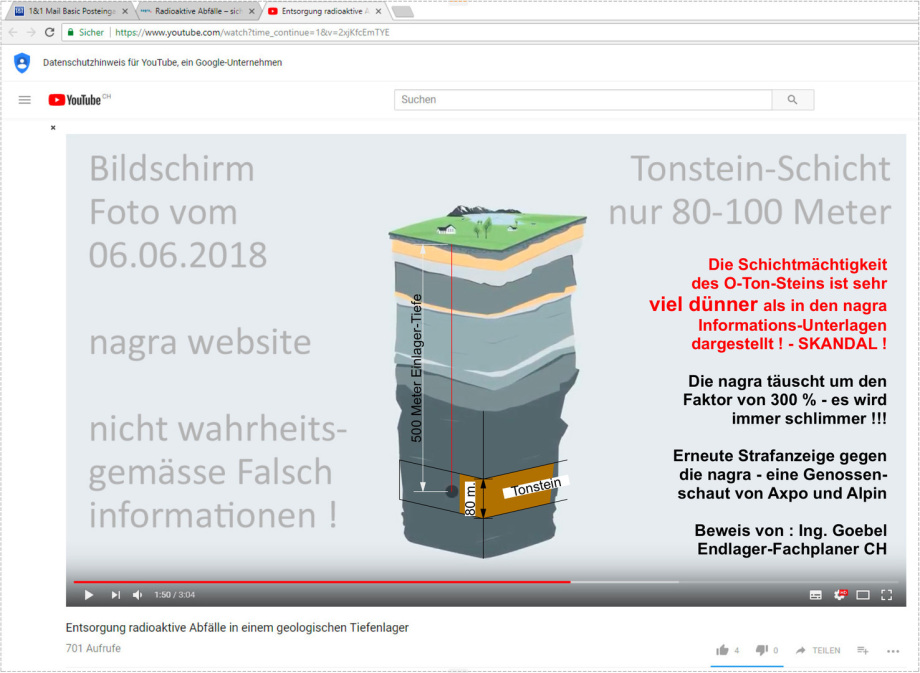
Task: Open more actions three-dot menu
Action: (893, 650)
